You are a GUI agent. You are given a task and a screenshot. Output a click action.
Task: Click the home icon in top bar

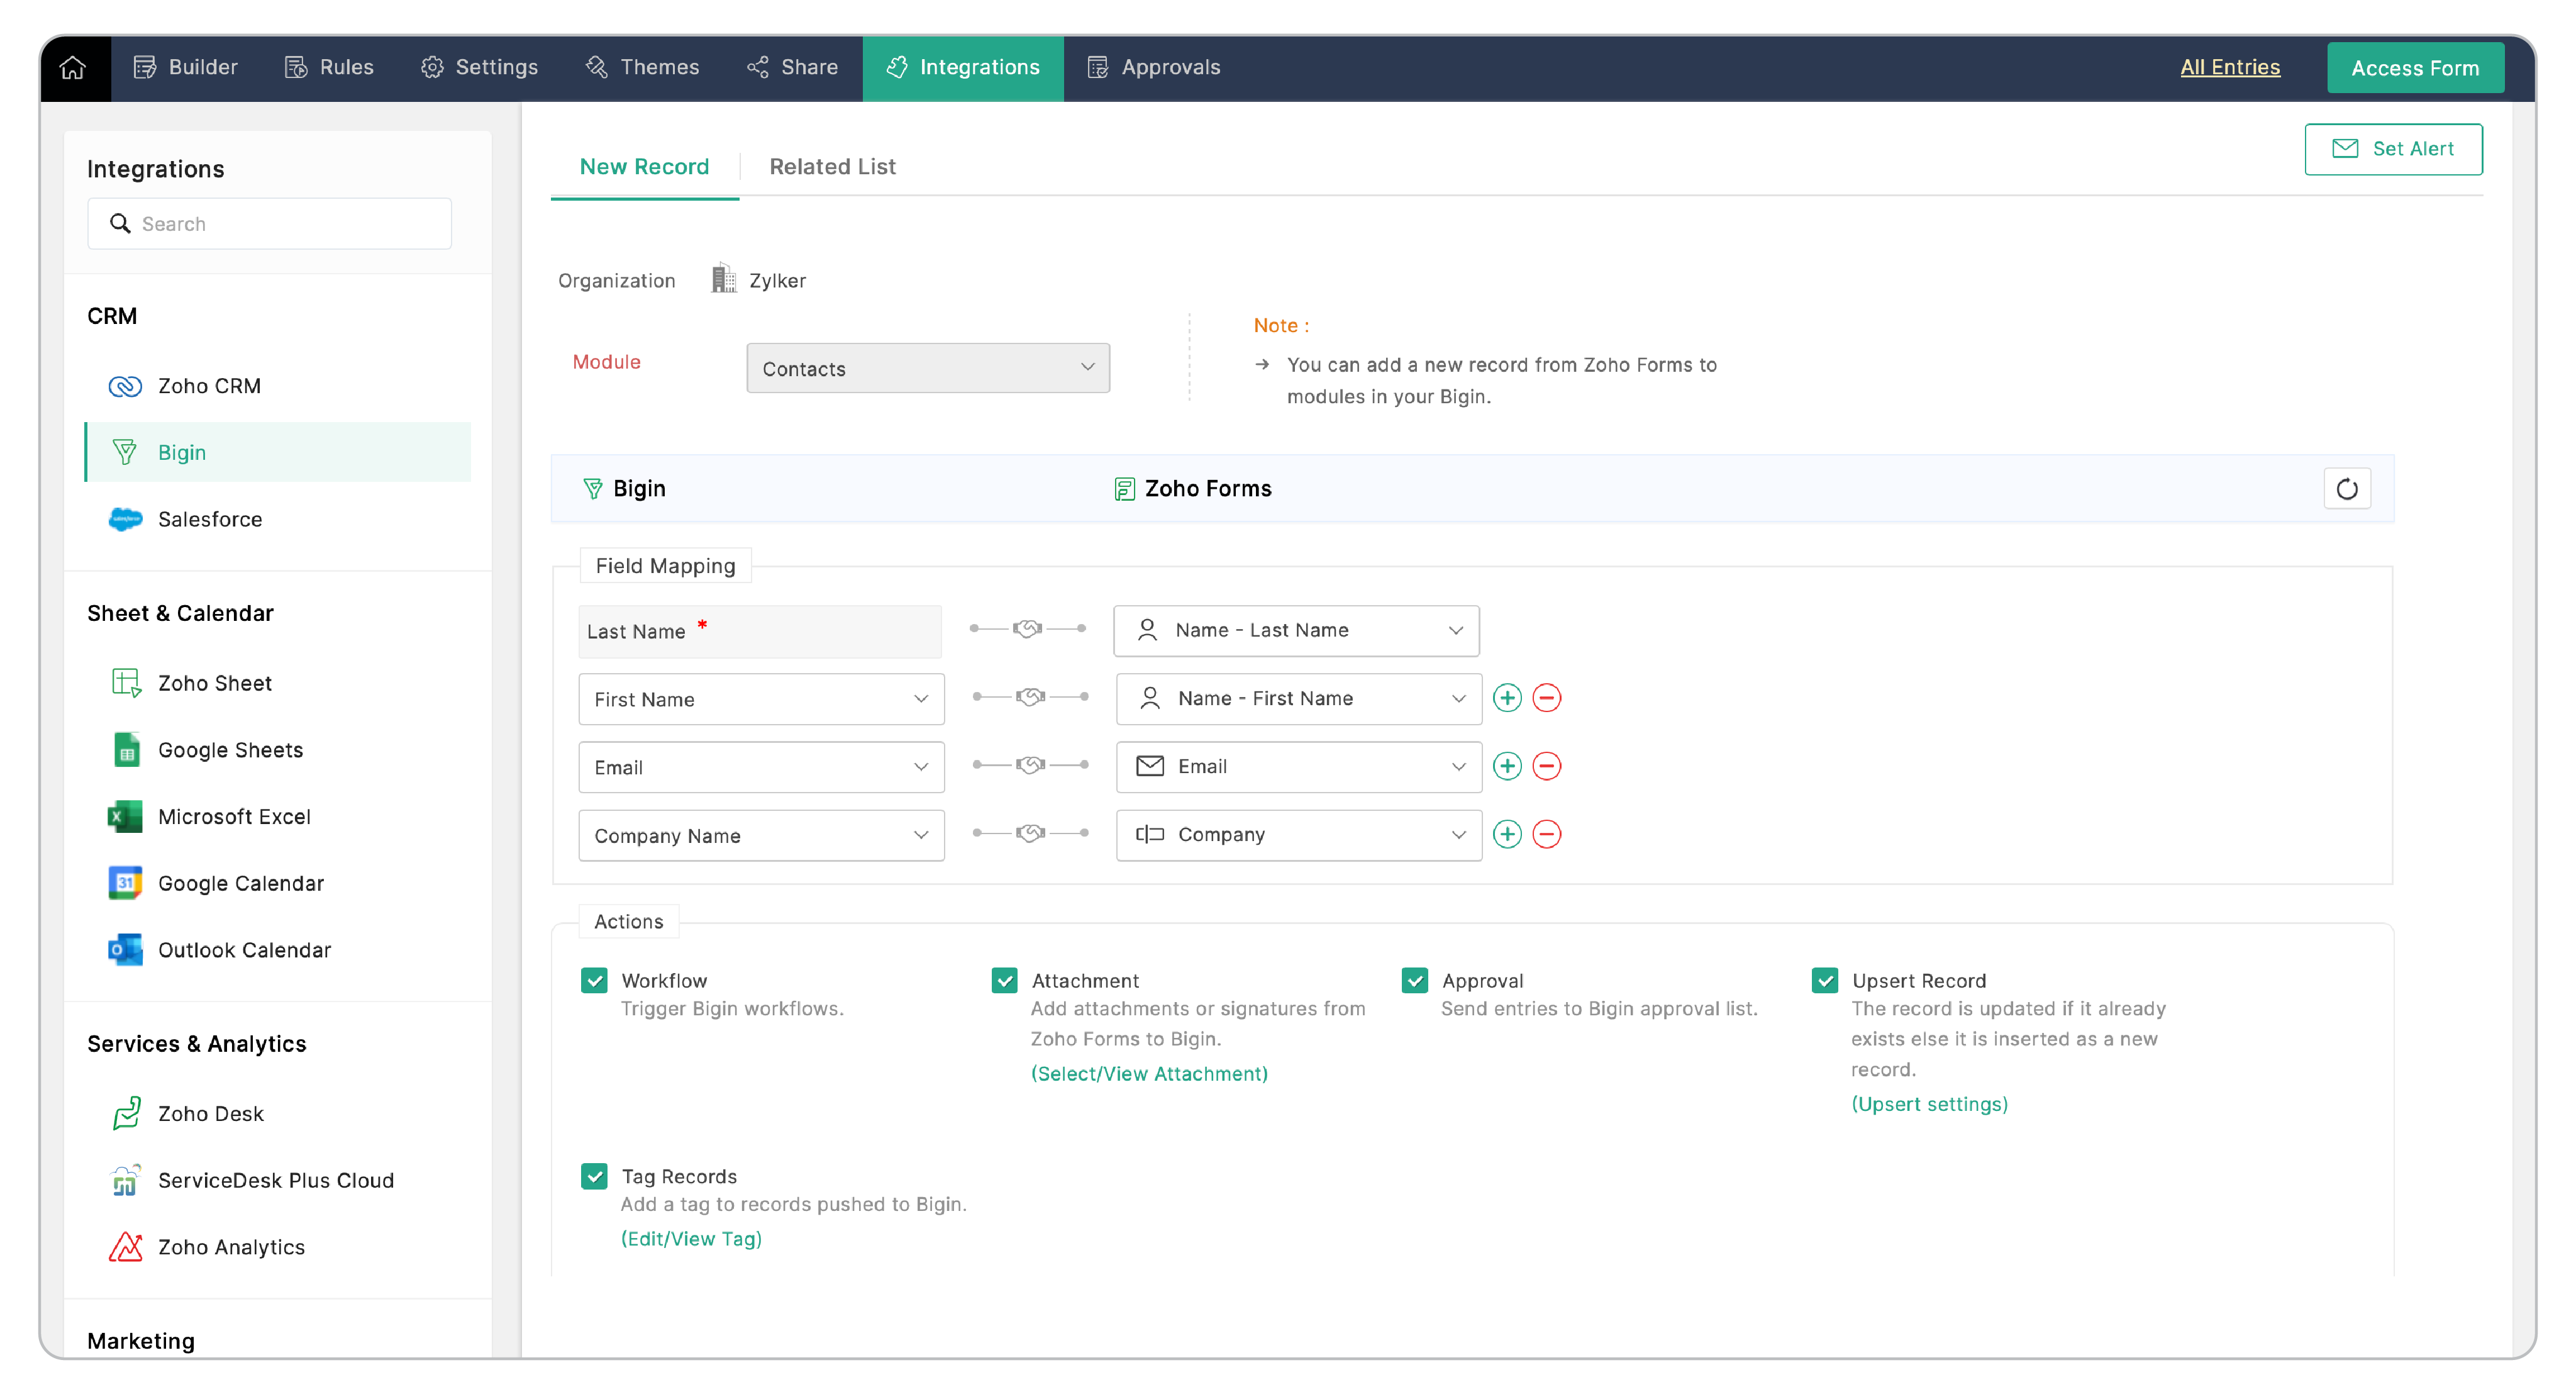coord(73,67)
